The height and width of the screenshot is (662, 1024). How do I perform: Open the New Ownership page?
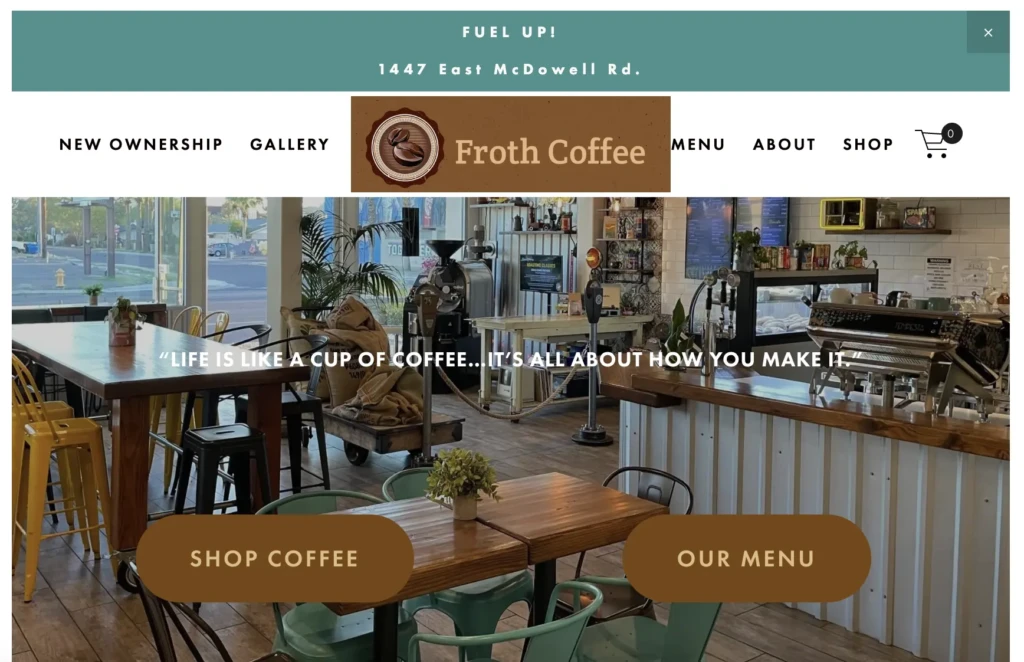141,144
